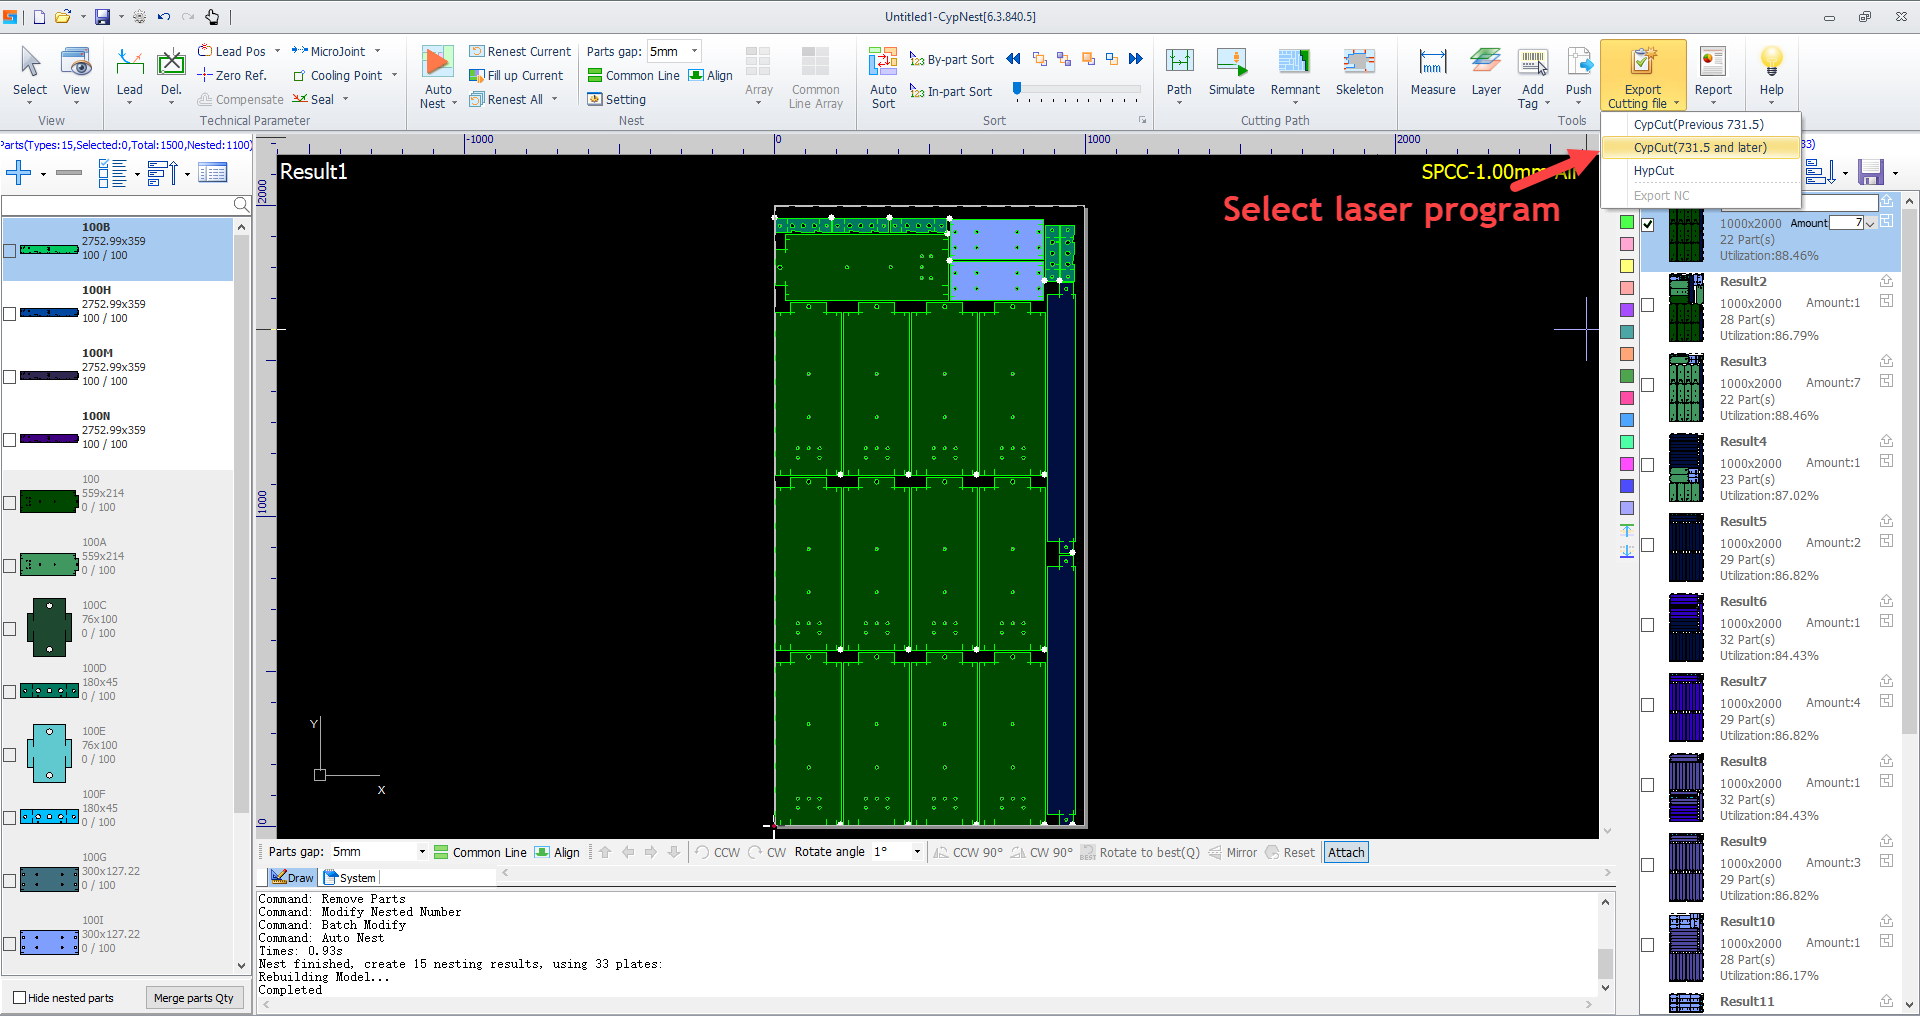The height and width of the screenshot is (1016, 1920).
Task: Select the yellow layer color swatch
Action: click(x=1627, y=266)
